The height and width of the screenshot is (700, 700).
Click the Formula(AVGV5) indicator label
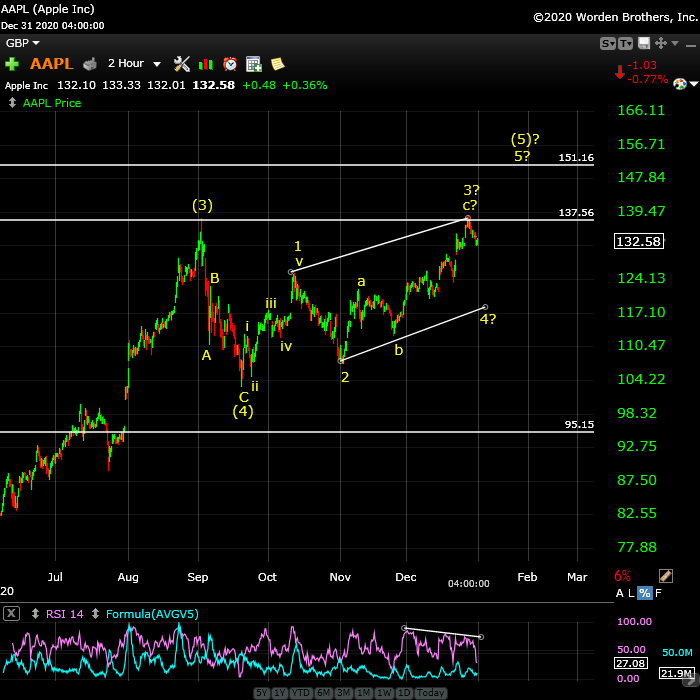point(152,614)
